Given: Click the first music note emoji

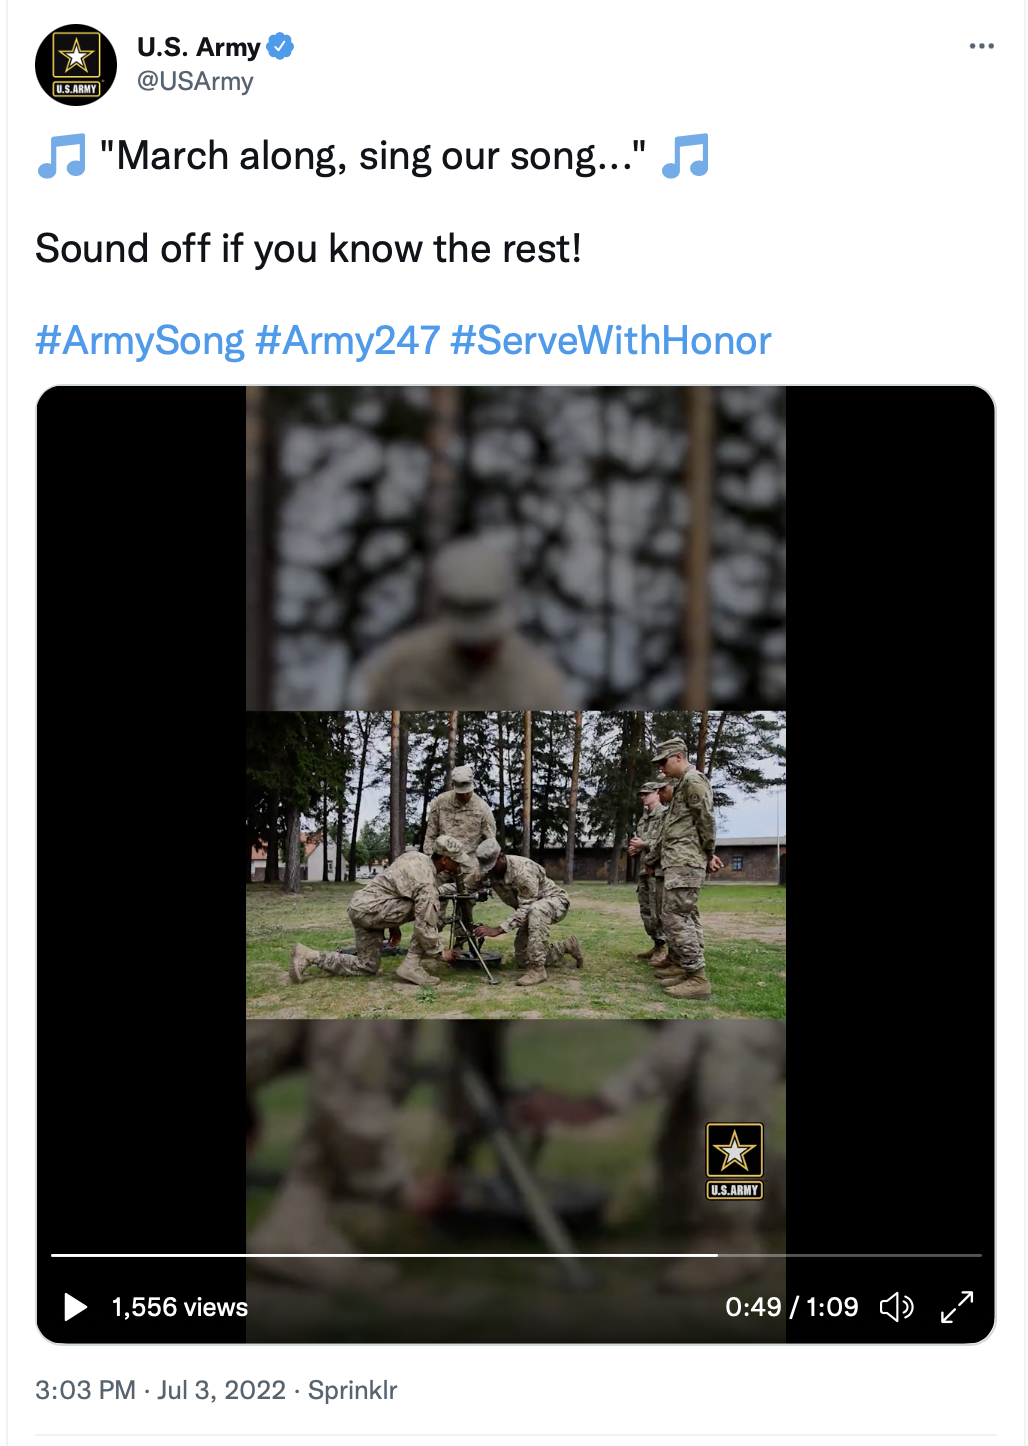Looking at the screenshot, I should [62, 156].
